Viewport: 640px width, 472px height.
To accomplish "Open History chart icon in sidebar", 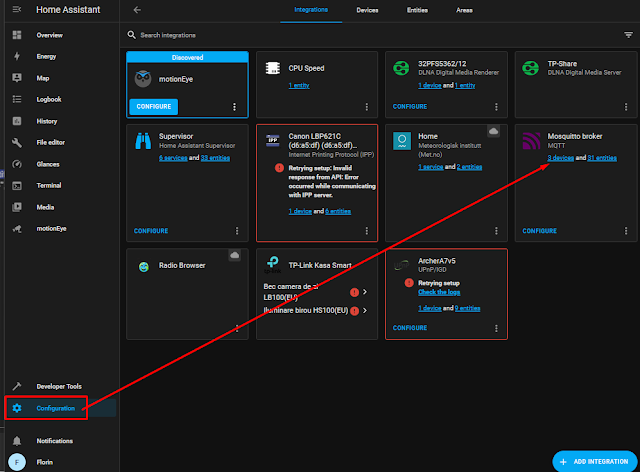I will [x=17, y=121].
